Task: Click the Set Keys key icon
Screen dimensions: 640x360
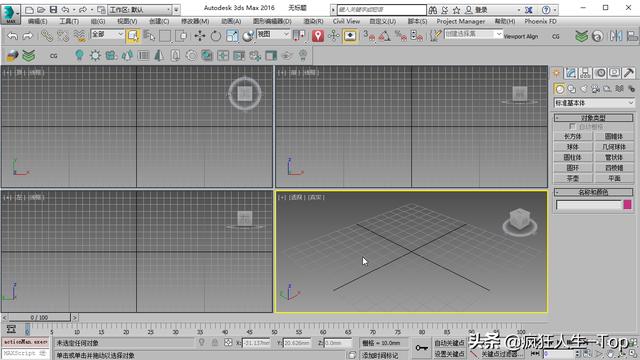Action: click(422, 348)
